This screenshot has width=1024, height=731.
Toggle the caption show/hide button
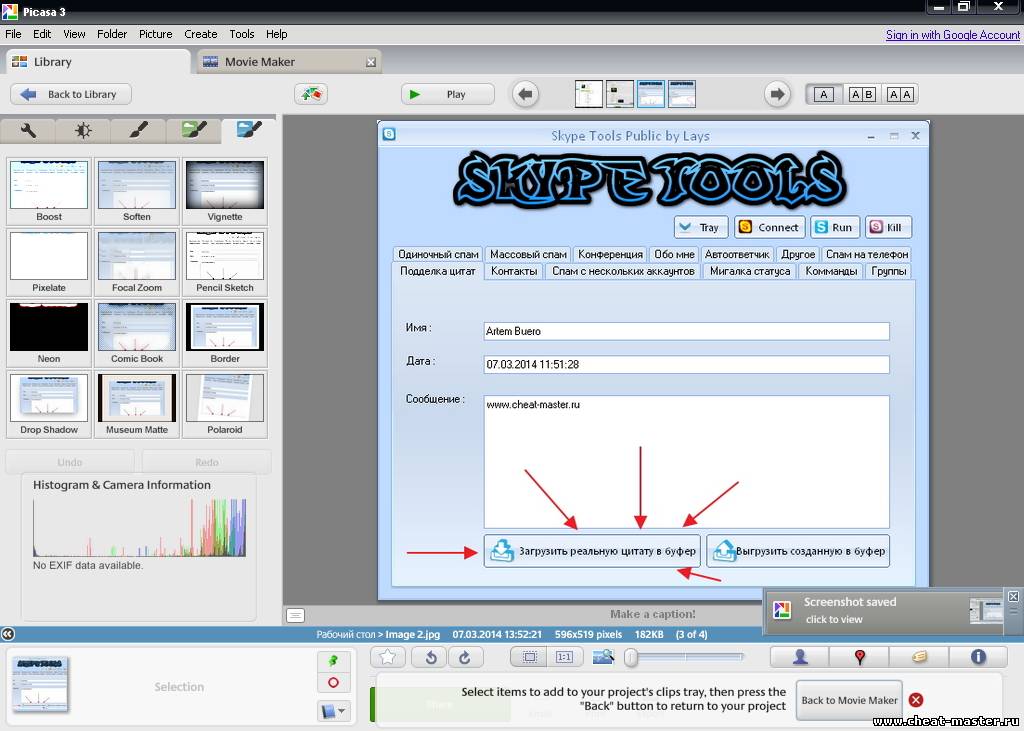pyautogui.click(x=295, y=615)
